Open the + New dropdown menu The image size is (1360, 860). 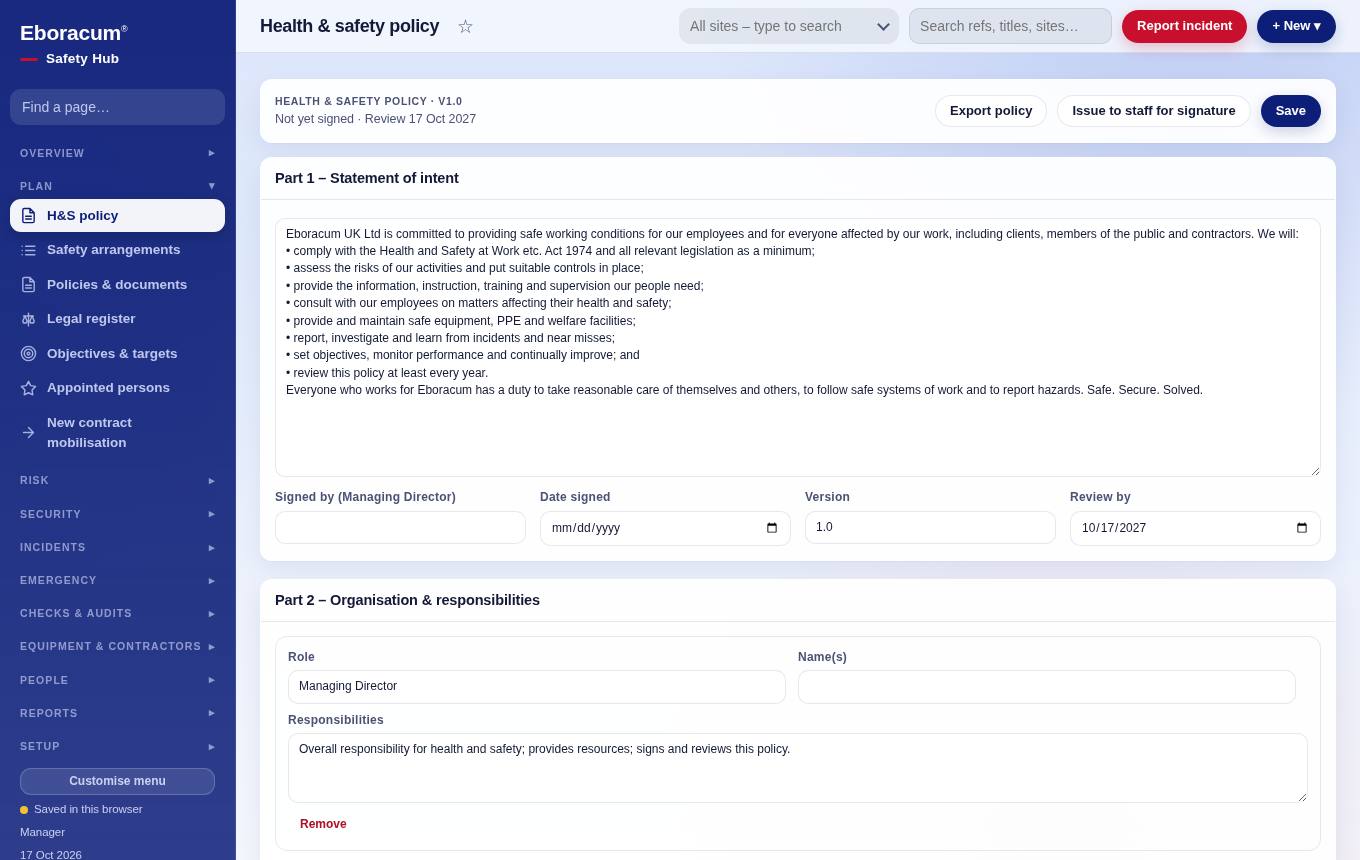point(1296,26)
